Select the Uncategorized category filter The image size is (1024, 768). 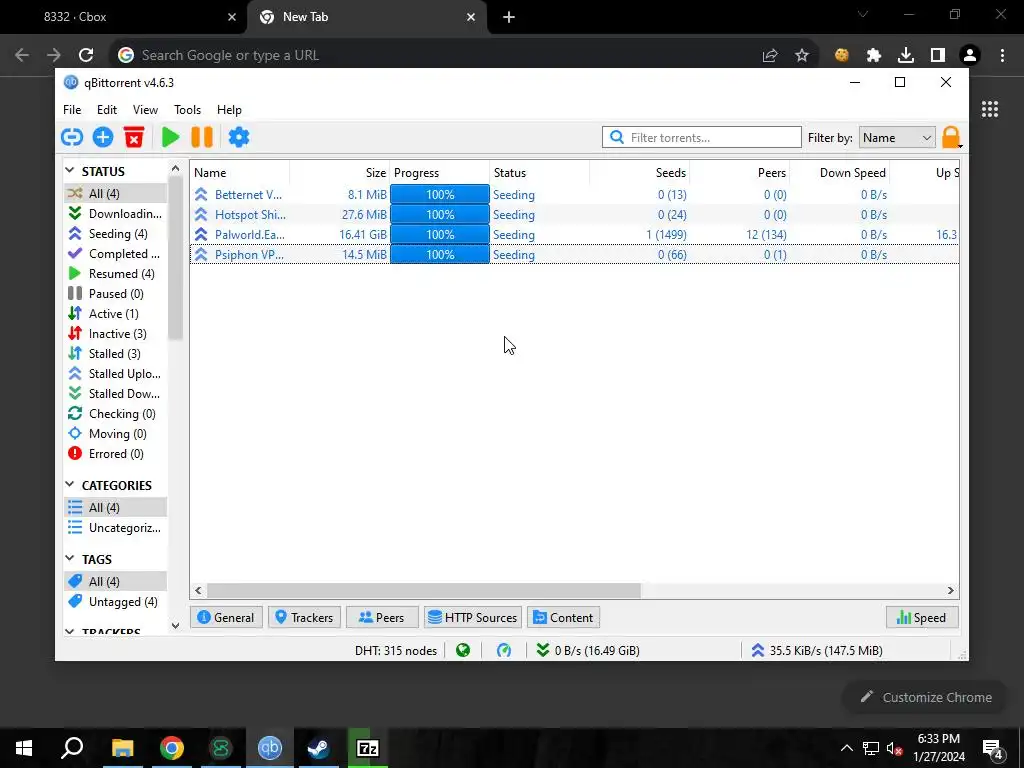(116, 528)
